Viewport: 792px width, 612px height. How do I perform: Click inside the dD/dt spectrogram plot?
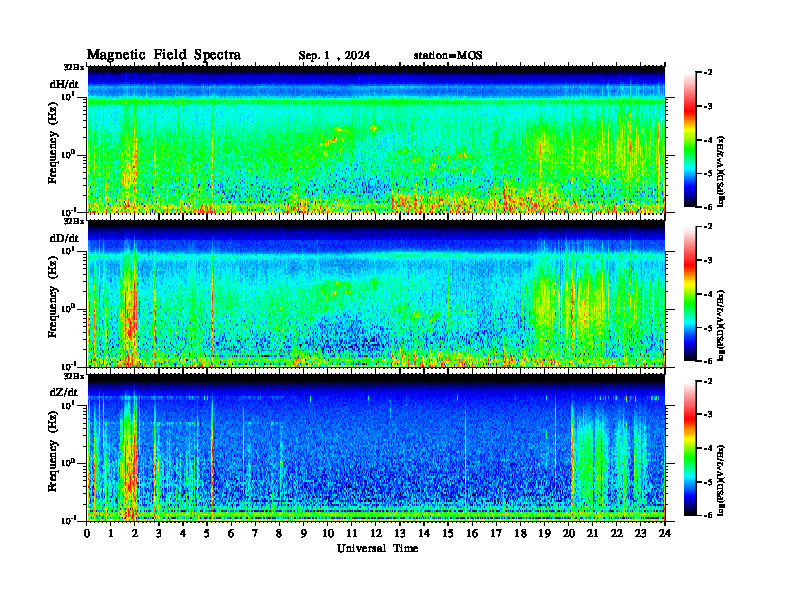coord(376,294)
